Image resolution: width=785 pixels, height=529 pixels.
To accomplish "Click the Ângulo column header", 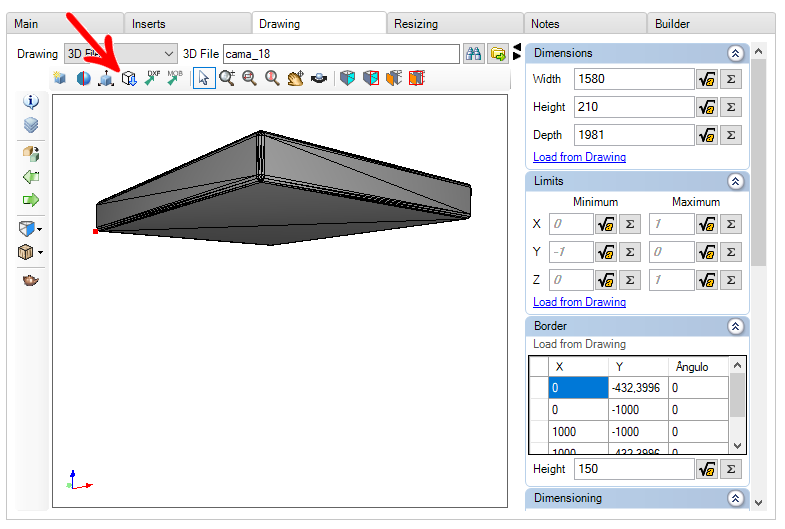I will coord(698,367).
